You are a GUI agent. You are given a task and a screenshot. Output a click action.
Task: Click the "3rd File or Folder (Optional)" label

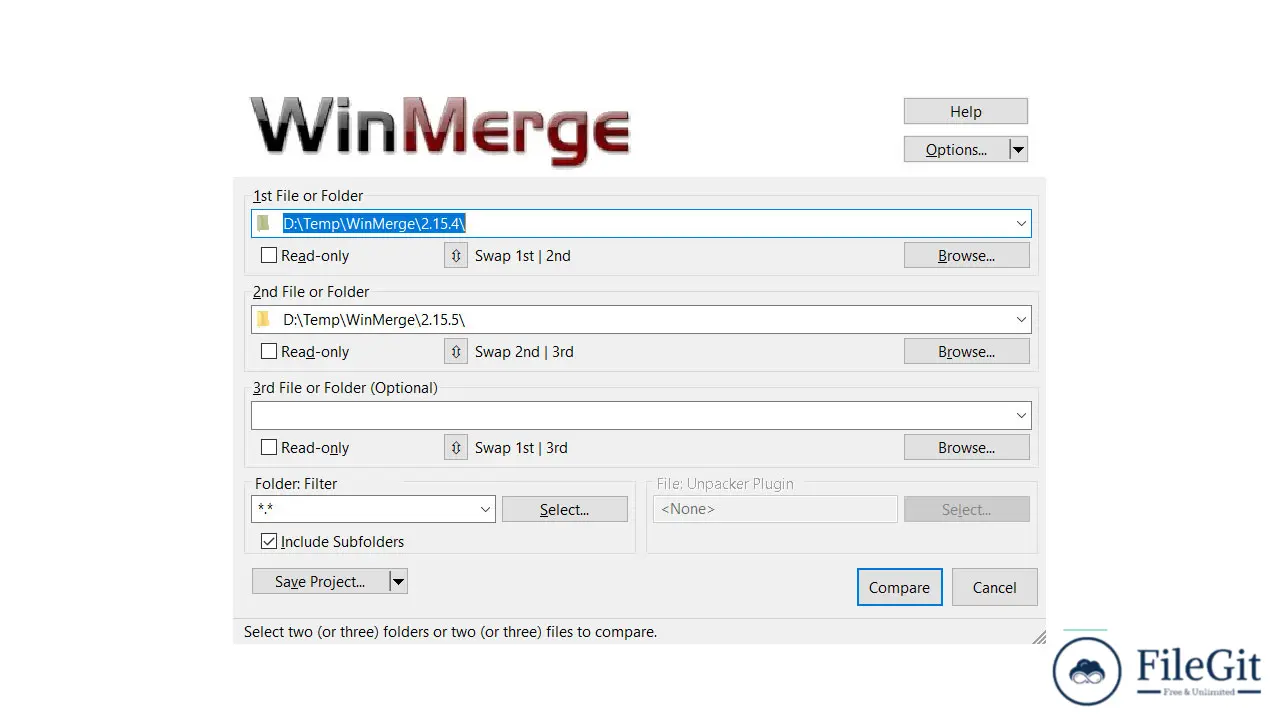coord(345,388)
